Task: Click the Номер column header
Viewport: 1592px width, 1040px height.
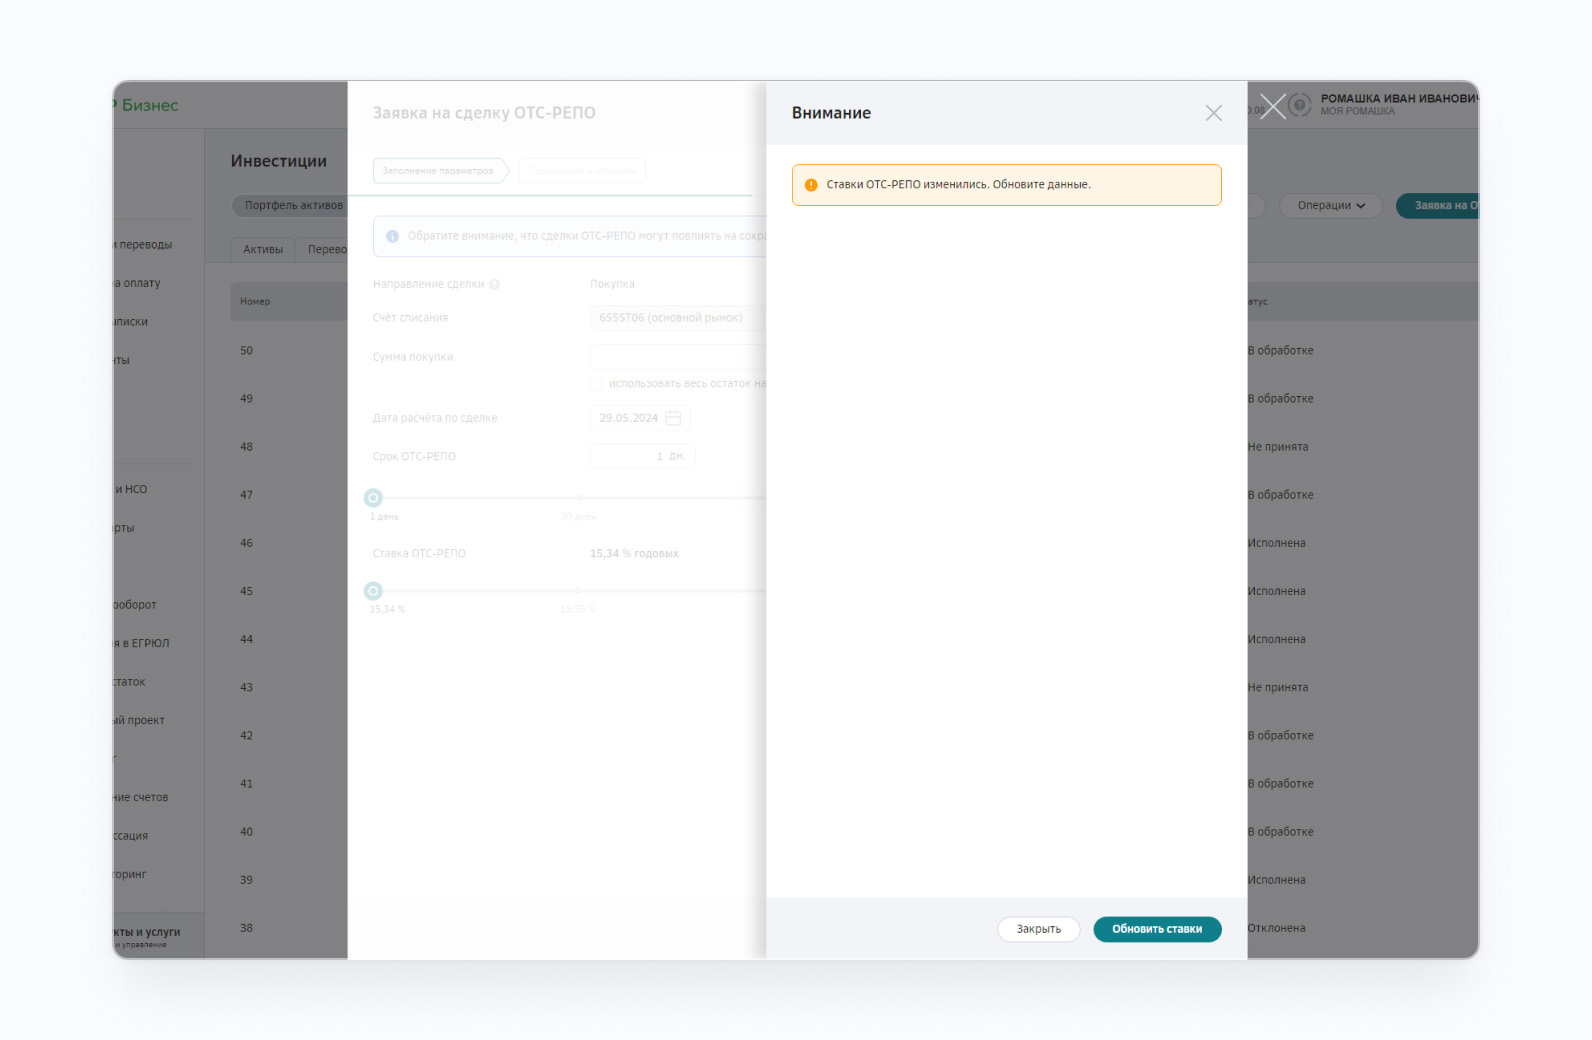Action: tap(255, 302)
